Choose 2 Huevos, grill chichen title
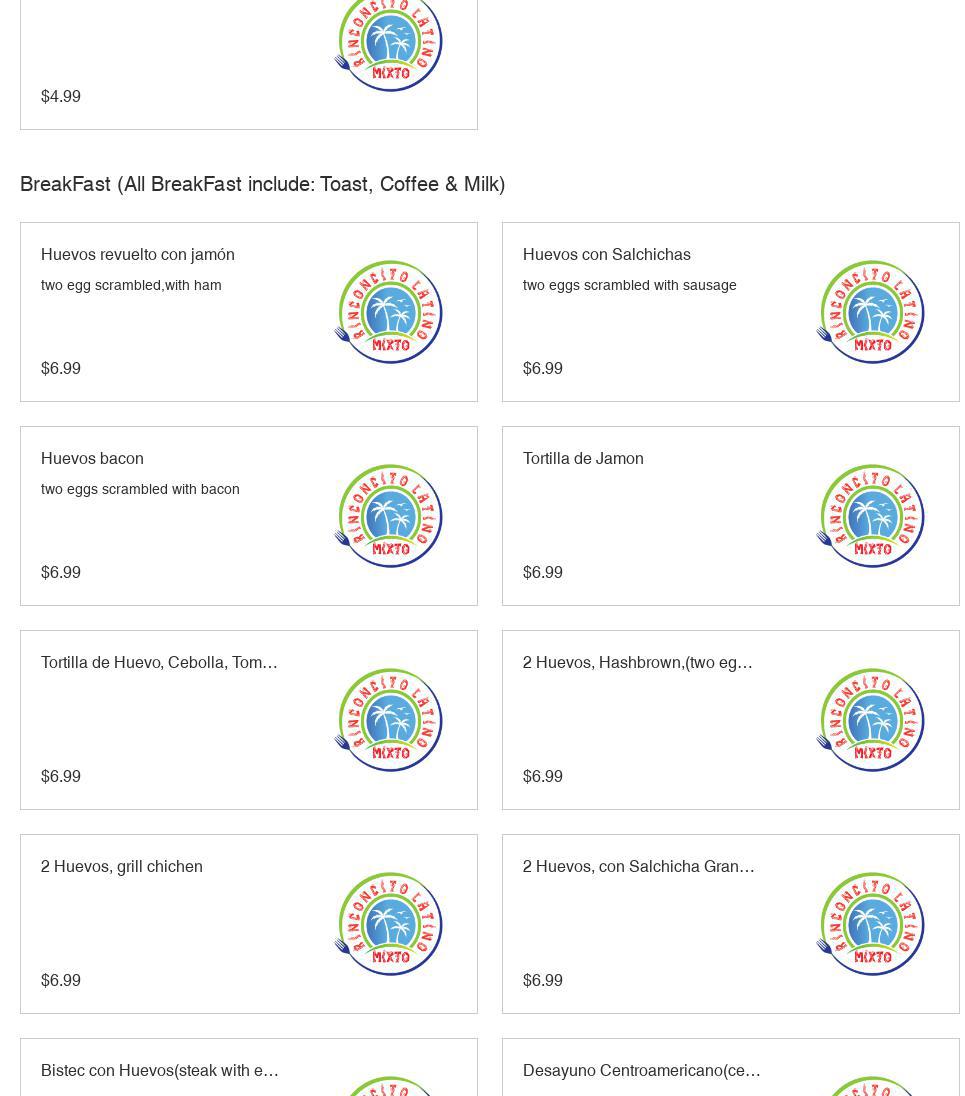 pos(122,866)
